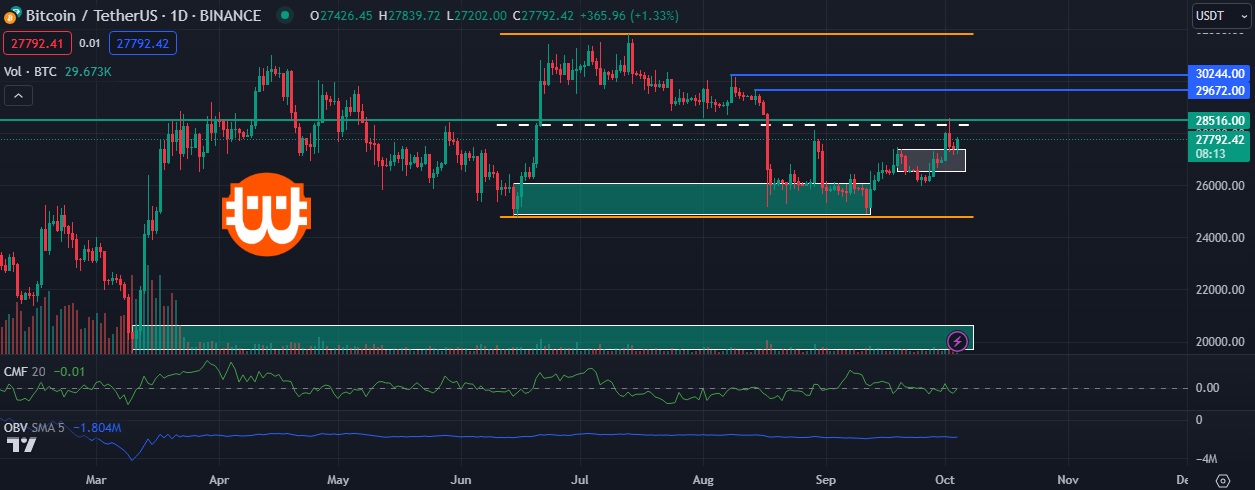Select the small white rectangle near October
Screen dimensions: 1255x490
click(x=931, y=160)
